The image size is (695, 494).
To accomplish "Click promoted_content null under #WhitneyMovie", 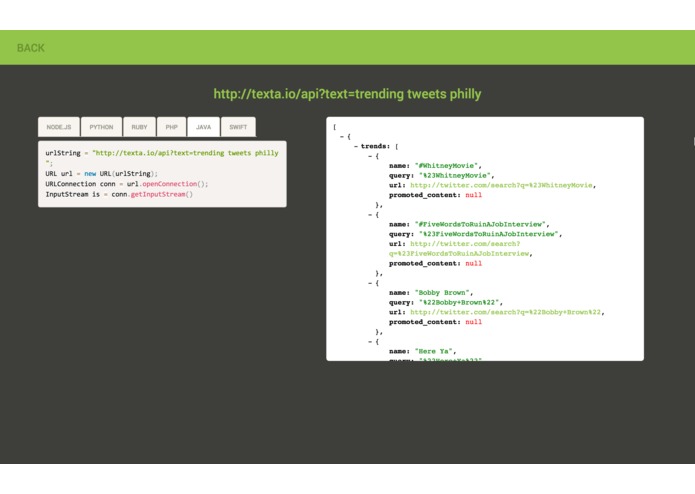I will pos(473,195).
